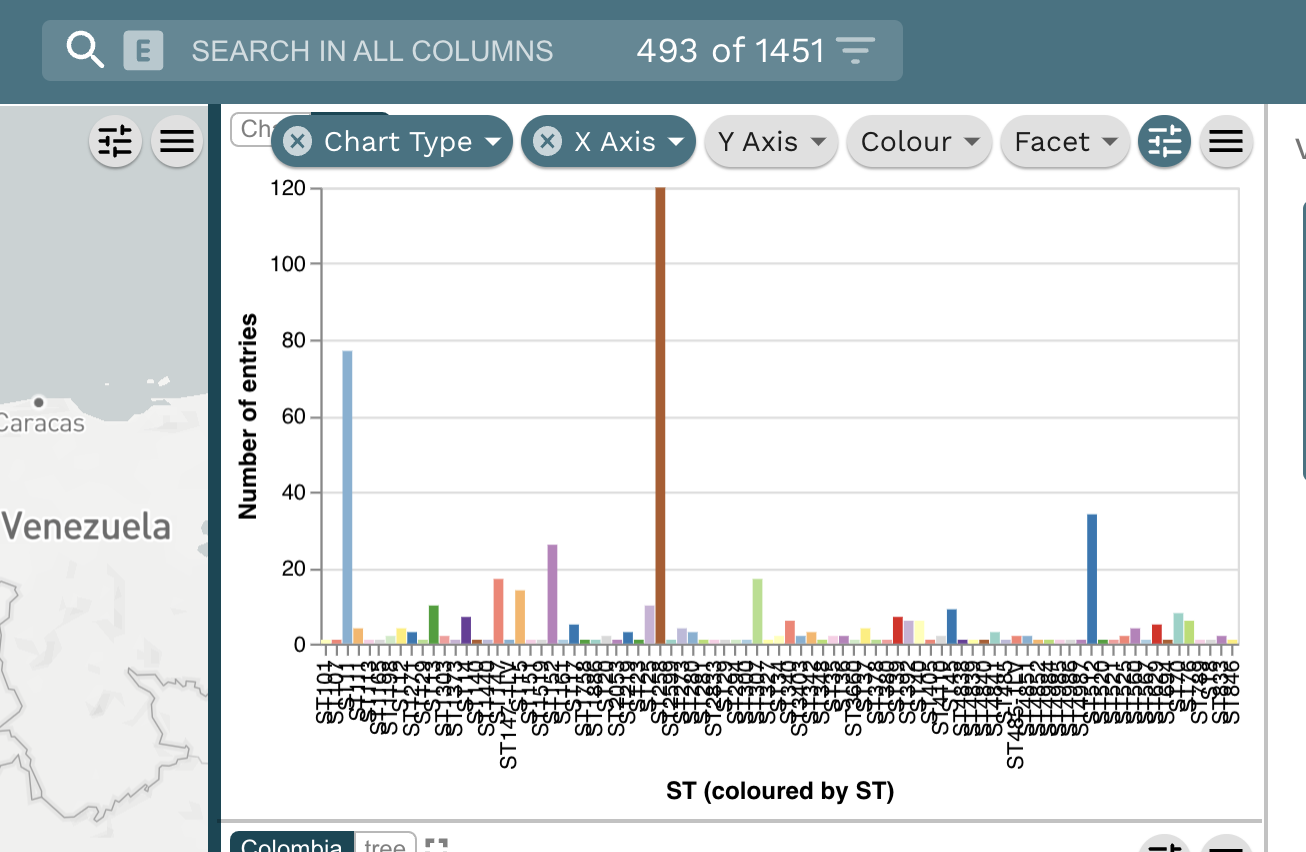
Task: Click the dark blue bar near 34 entries
Action: click(x=1092, y=580)
